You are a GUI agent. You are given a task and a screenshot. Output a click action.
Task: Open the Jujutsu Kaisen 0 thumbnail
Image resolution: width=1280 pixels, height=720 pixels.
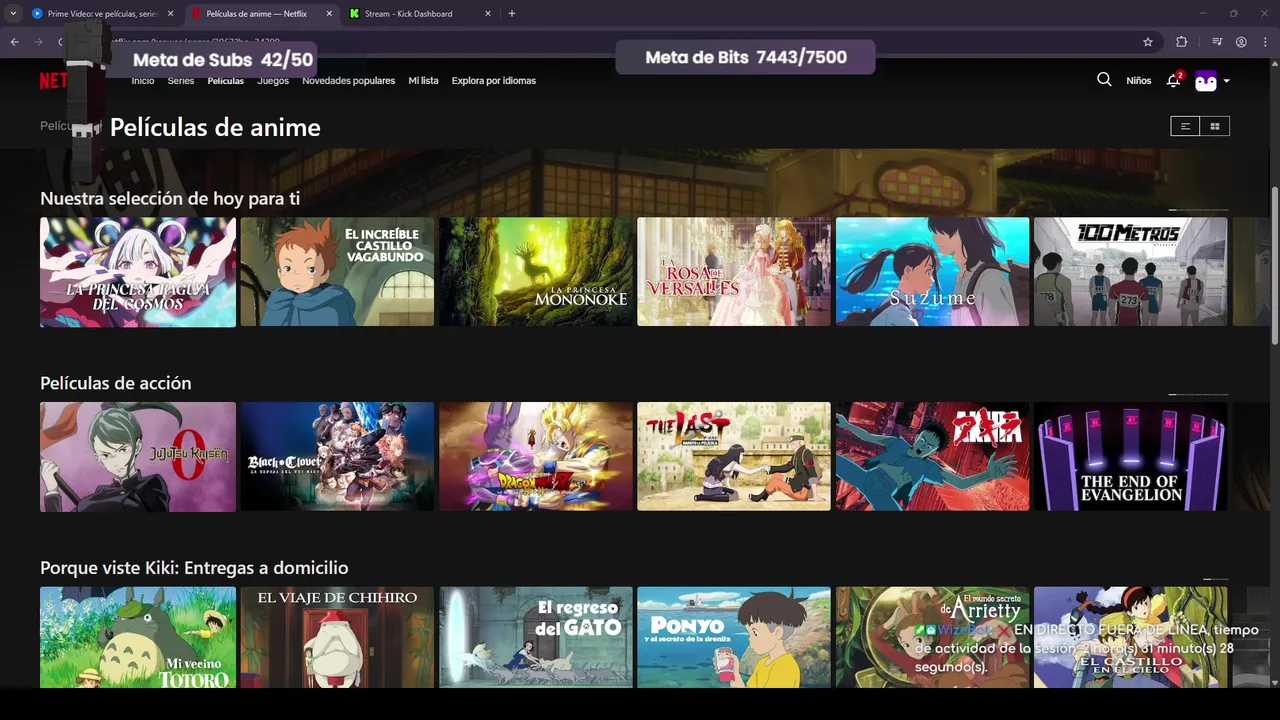(138, 457)
